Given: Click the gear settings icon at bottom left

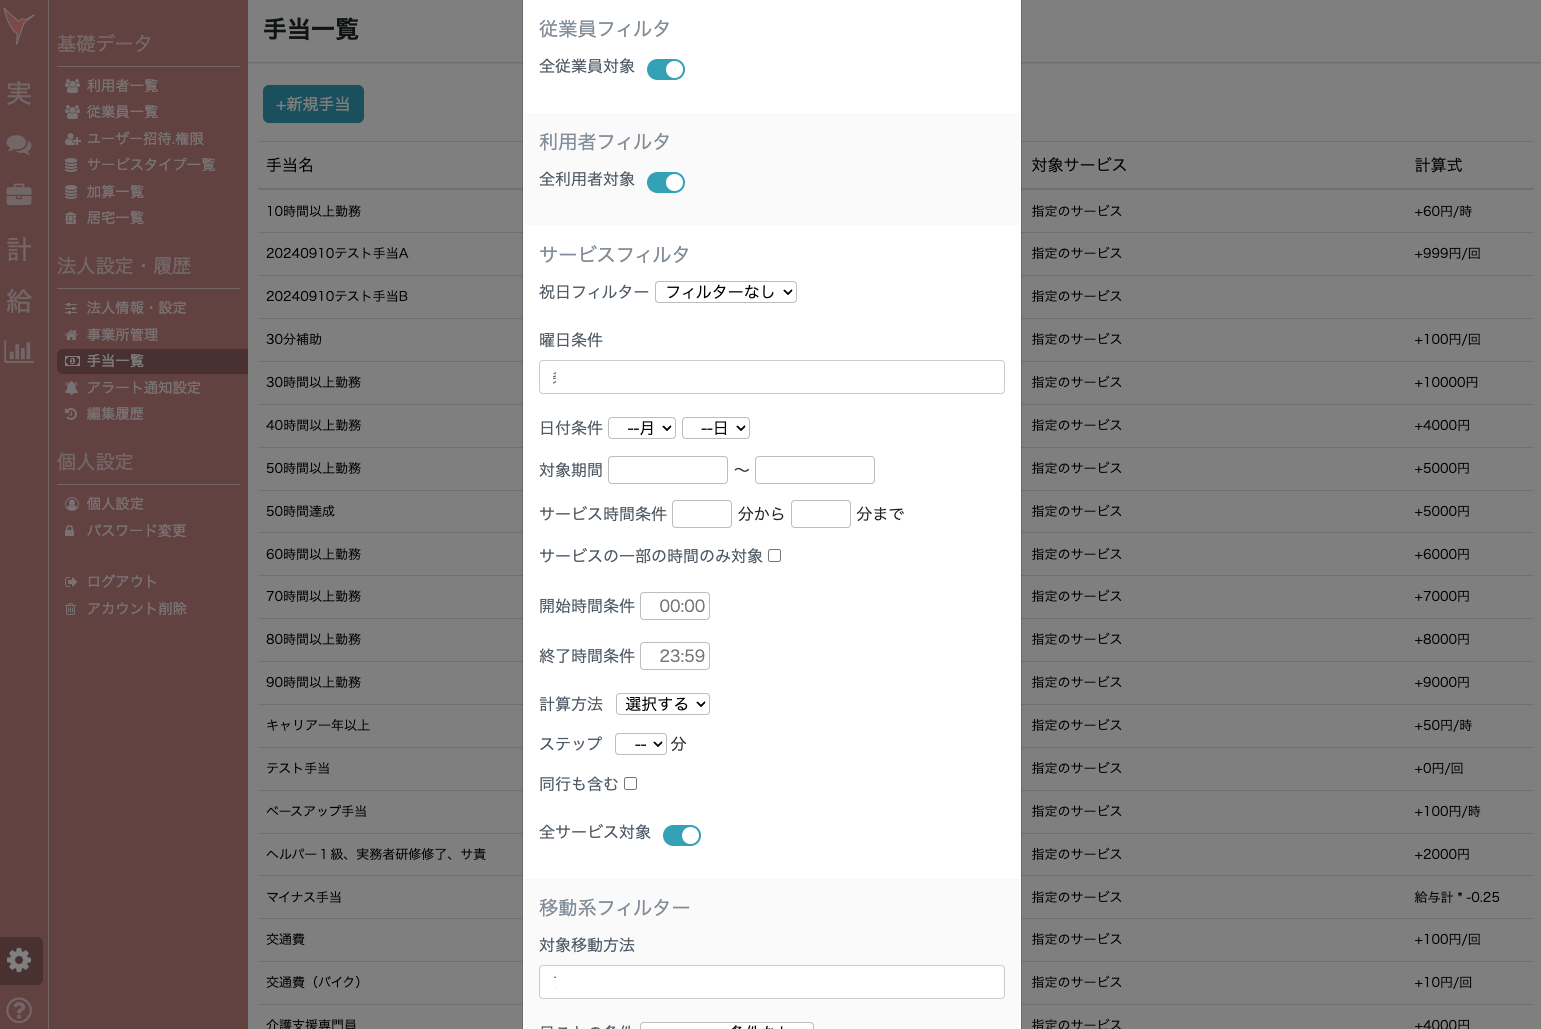Looking at the screenshot, I should [x=19, y=961].
